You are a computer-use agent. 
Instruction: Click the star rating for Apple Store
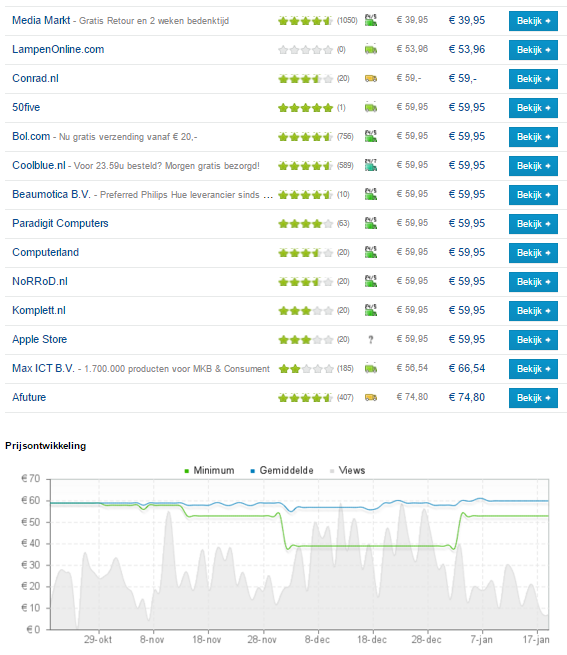point(305,340)
